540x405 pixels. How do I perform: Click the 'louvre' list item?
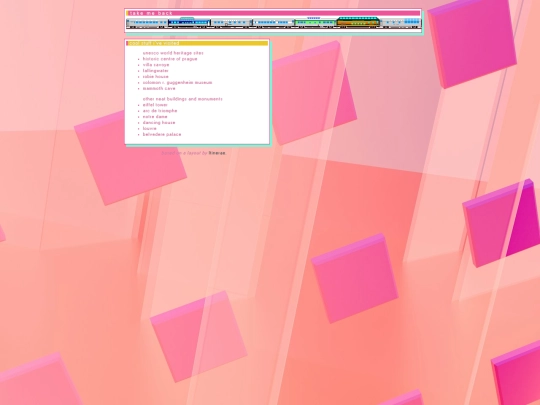pyautogui.click(x=149, y=128)
